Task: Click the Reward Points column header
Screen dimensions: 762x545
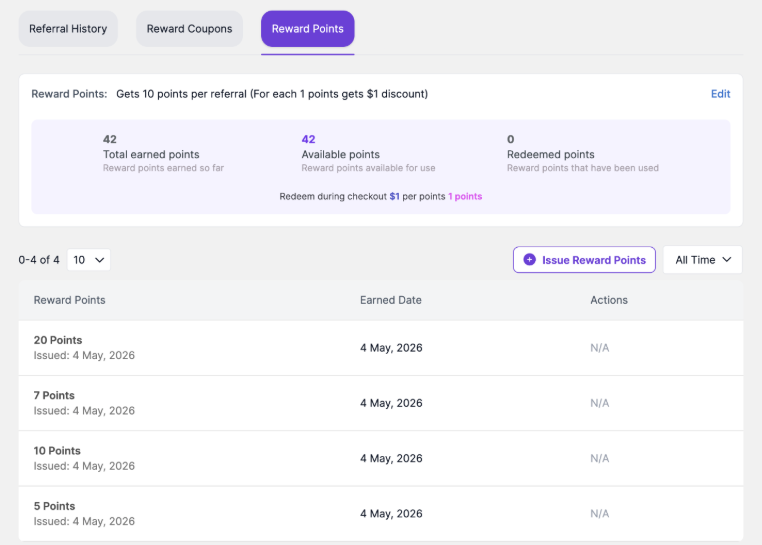Action: coord(69,300)
